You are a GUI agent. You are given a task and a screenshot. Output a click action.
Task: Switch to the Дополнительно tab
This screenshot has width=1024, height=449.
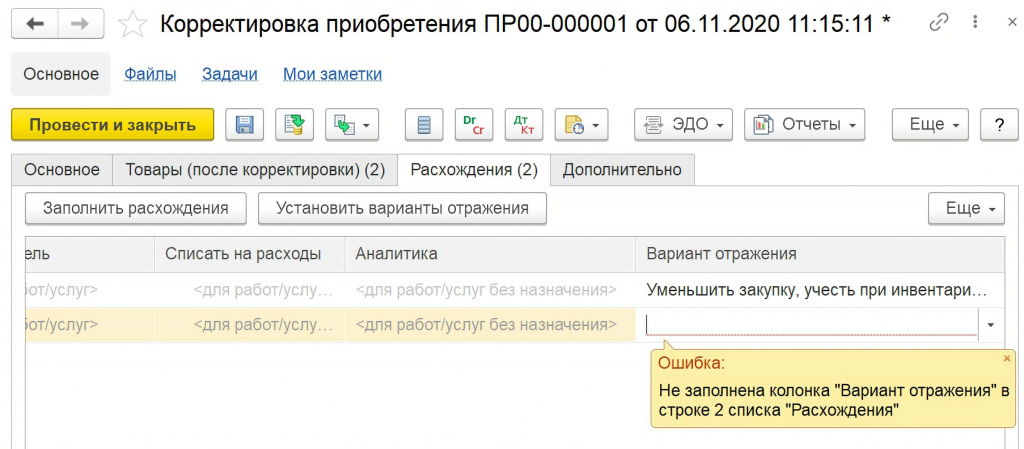pyautogui.click(x=622, y=170)
